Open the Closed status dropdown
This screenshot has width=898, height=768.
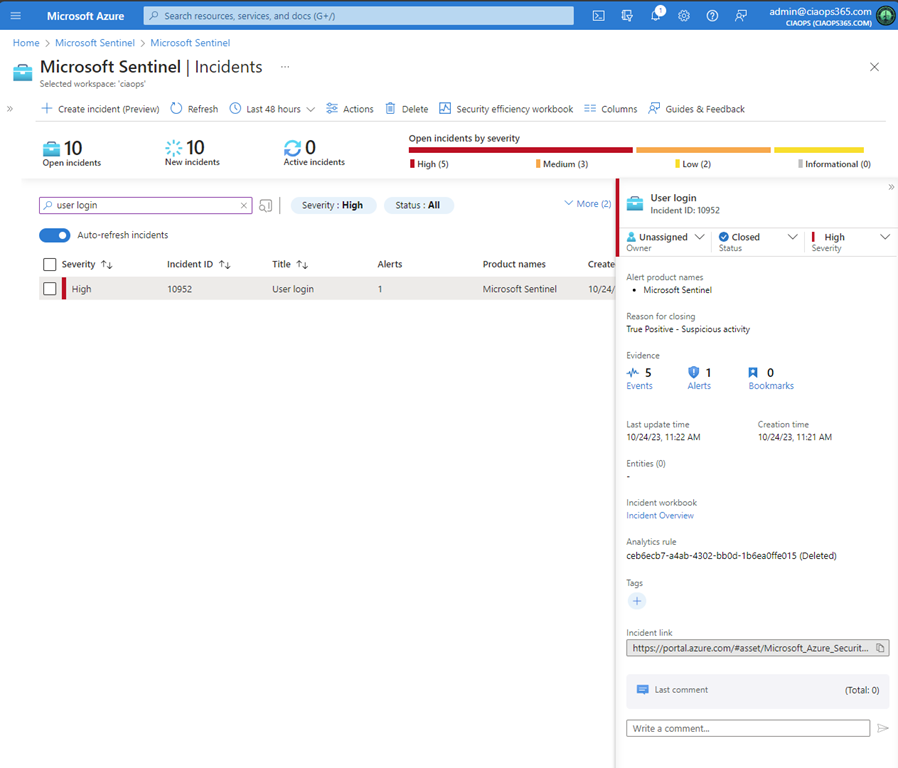759,237
